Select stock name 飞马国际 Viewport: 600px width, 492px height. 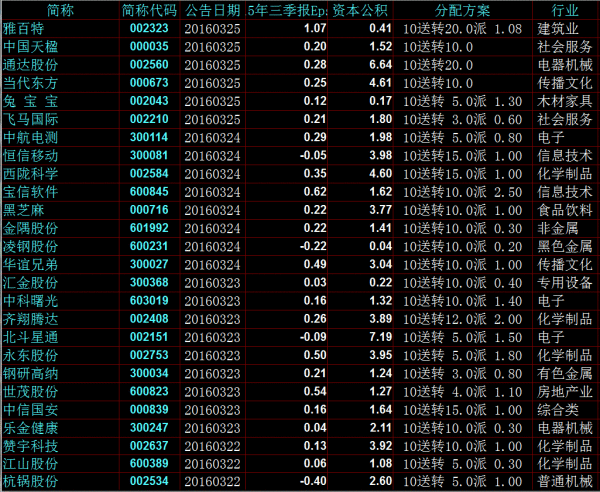click(x=31, y=119)
